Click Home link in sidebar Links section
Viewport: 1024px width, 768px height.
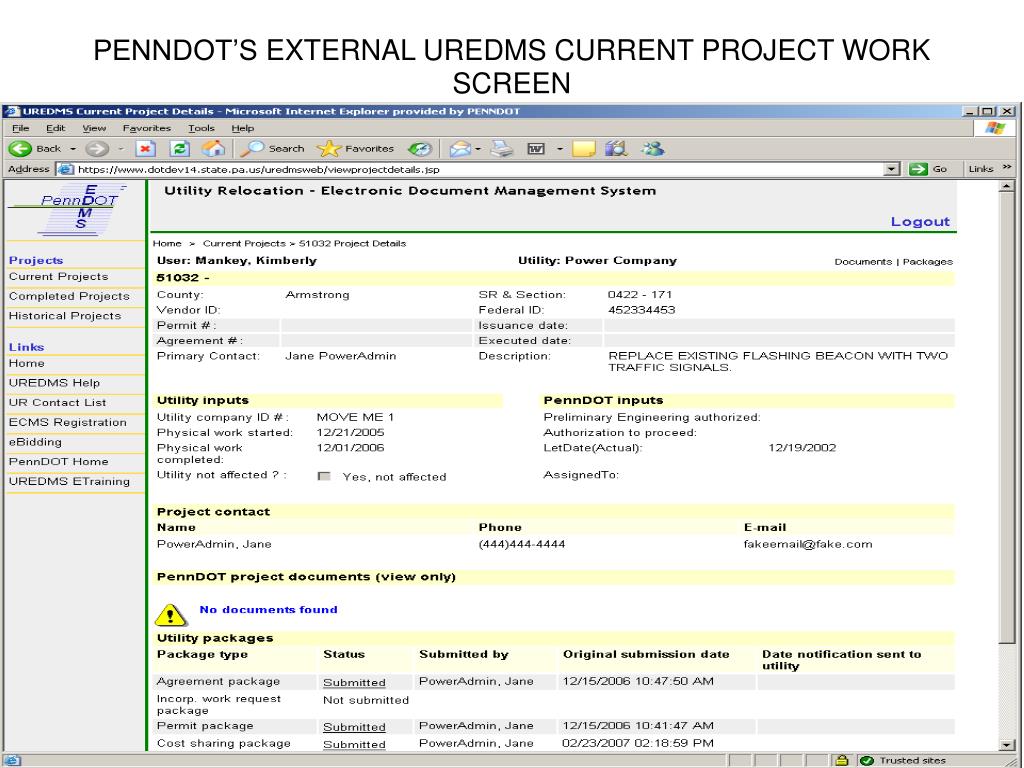(27, 363)
